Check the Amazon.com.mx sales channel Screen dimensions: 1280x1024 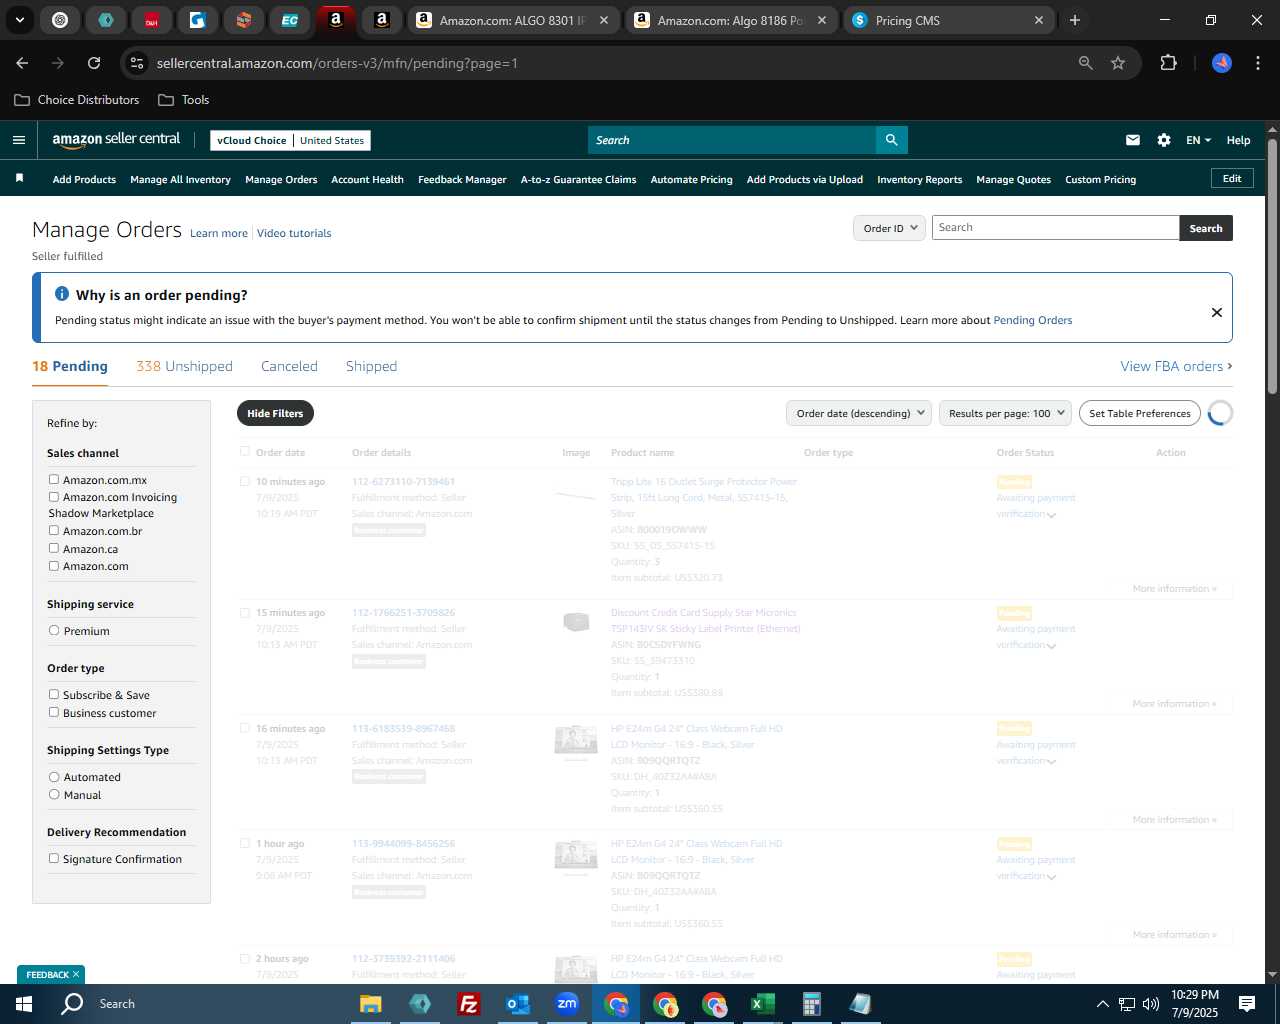tap(54, 480)
